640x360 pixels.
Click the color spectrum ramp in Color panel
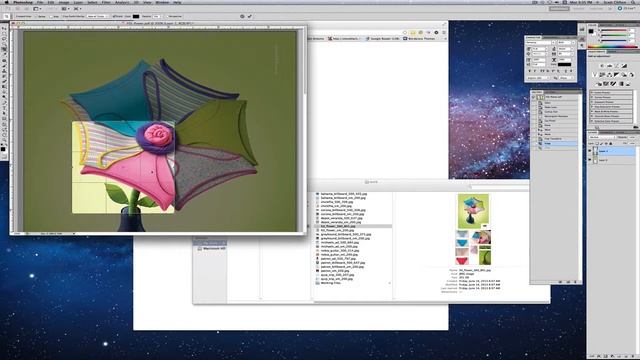coord(613,47)
